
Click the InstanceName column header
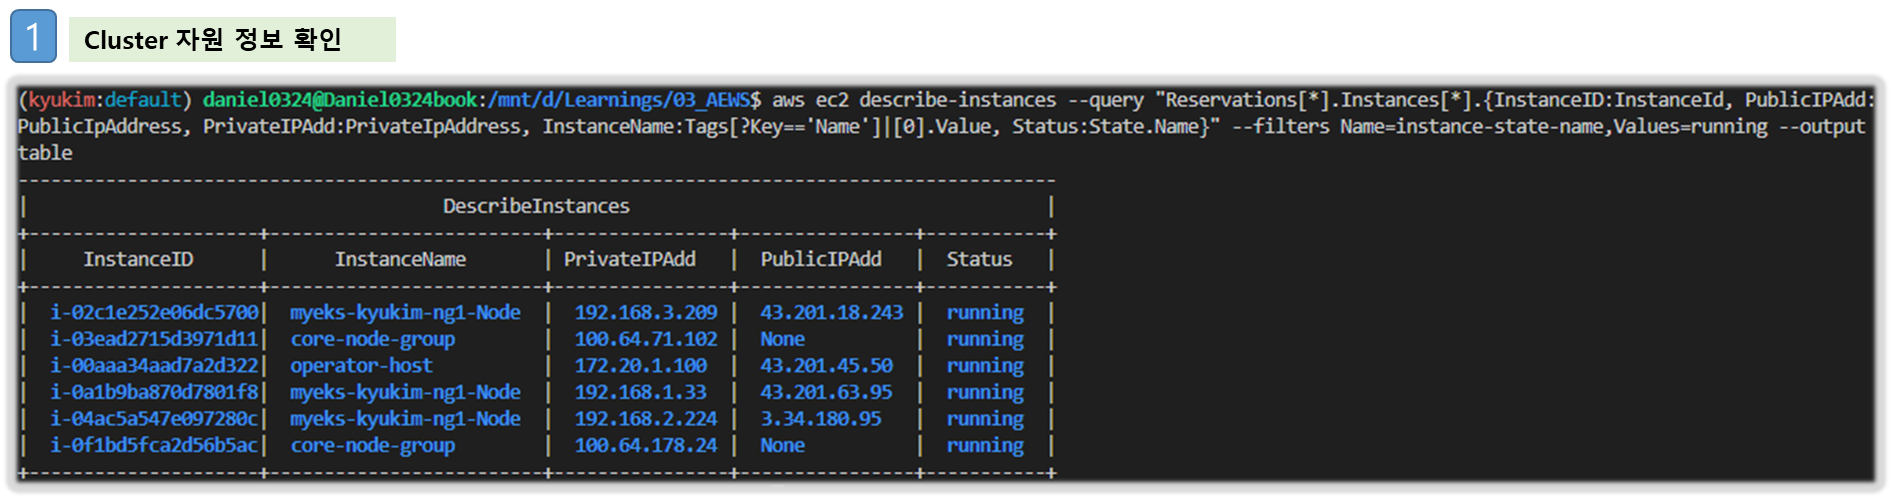tap(400, 259)
